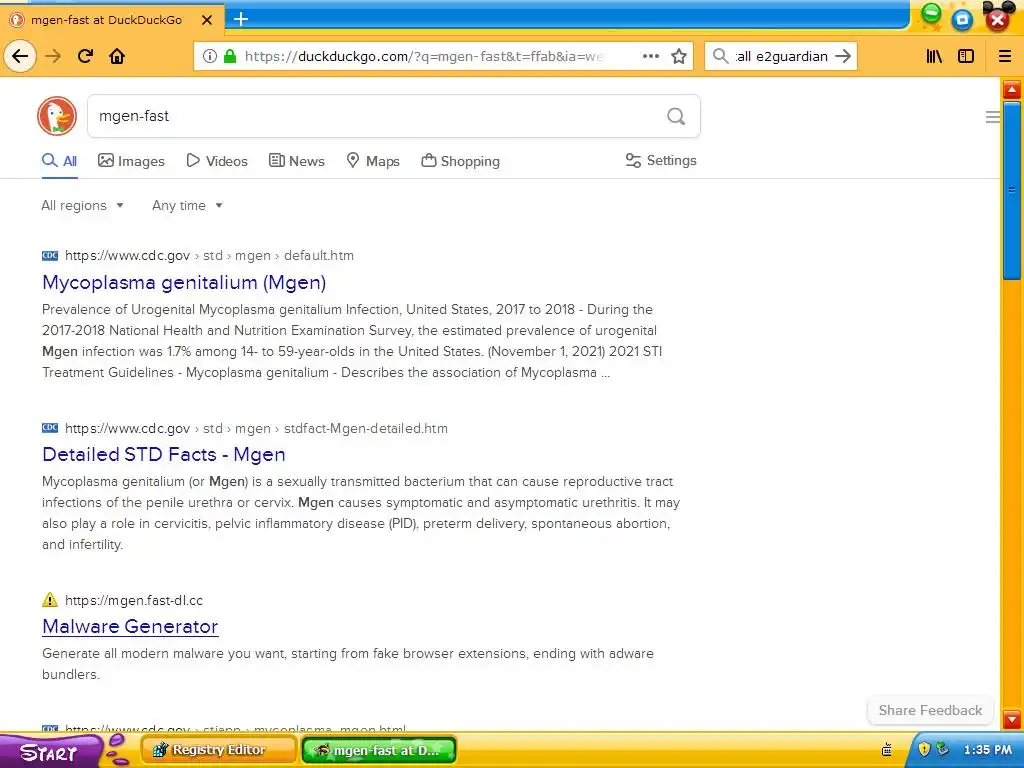The height and width of the screenshot is (768, 1024).
Task: Click the scrollbar up arrow
Action: click(1012, 89)
